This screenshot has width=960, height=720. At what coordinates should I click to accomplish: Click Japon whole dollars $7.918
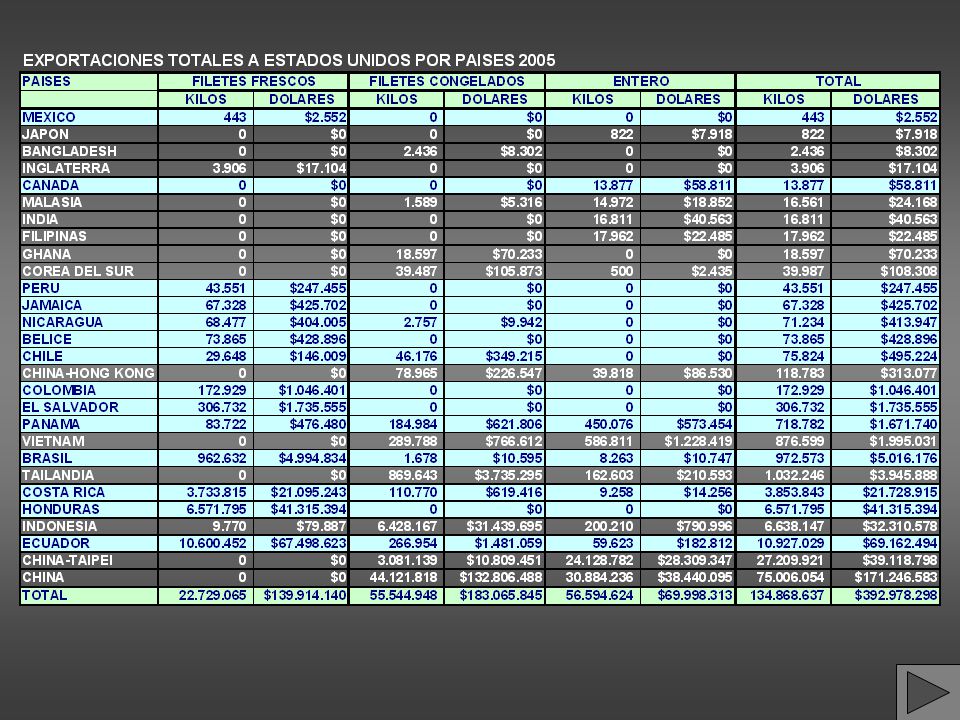point(711,134)
